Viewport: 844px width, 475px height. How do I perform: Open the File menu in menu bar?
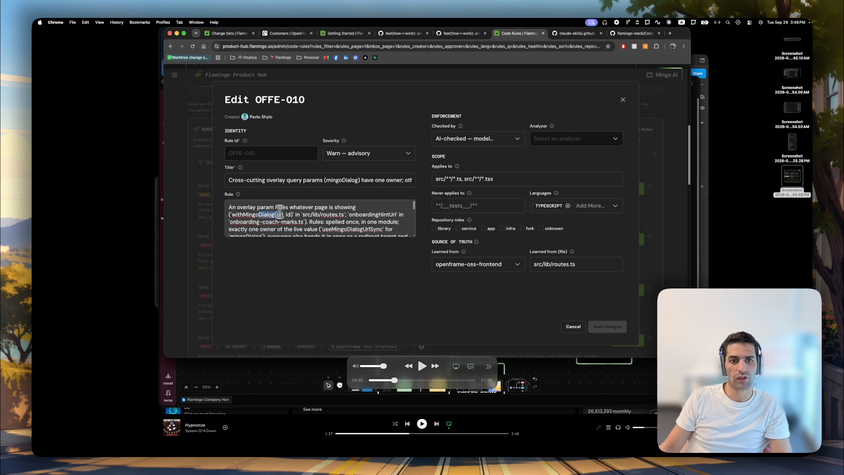point(73,23)
